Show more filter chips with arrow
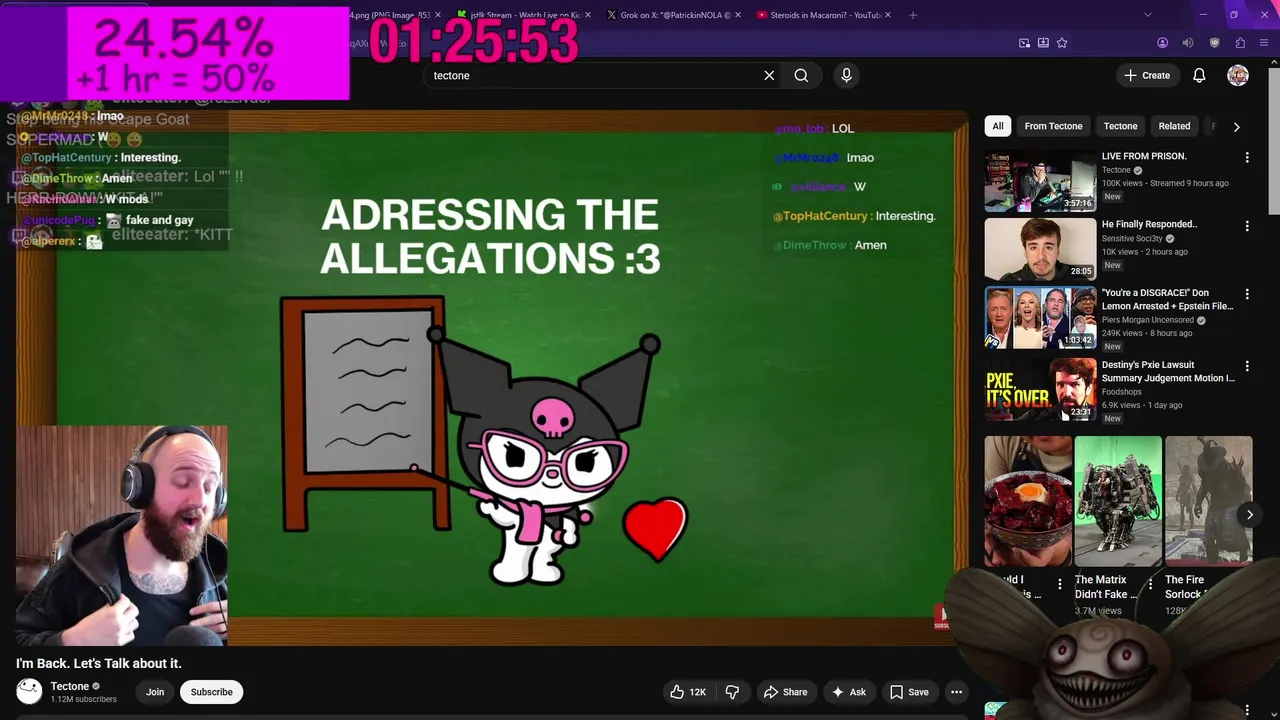The image size is (1280, 720). [x=1236, y=127]
